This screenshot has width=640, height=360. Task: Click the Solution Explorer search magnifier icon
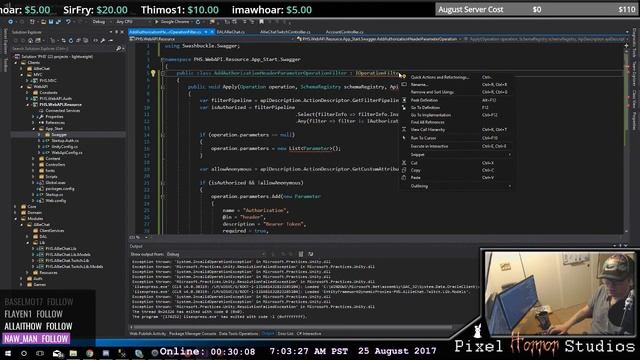pos(118,49)
